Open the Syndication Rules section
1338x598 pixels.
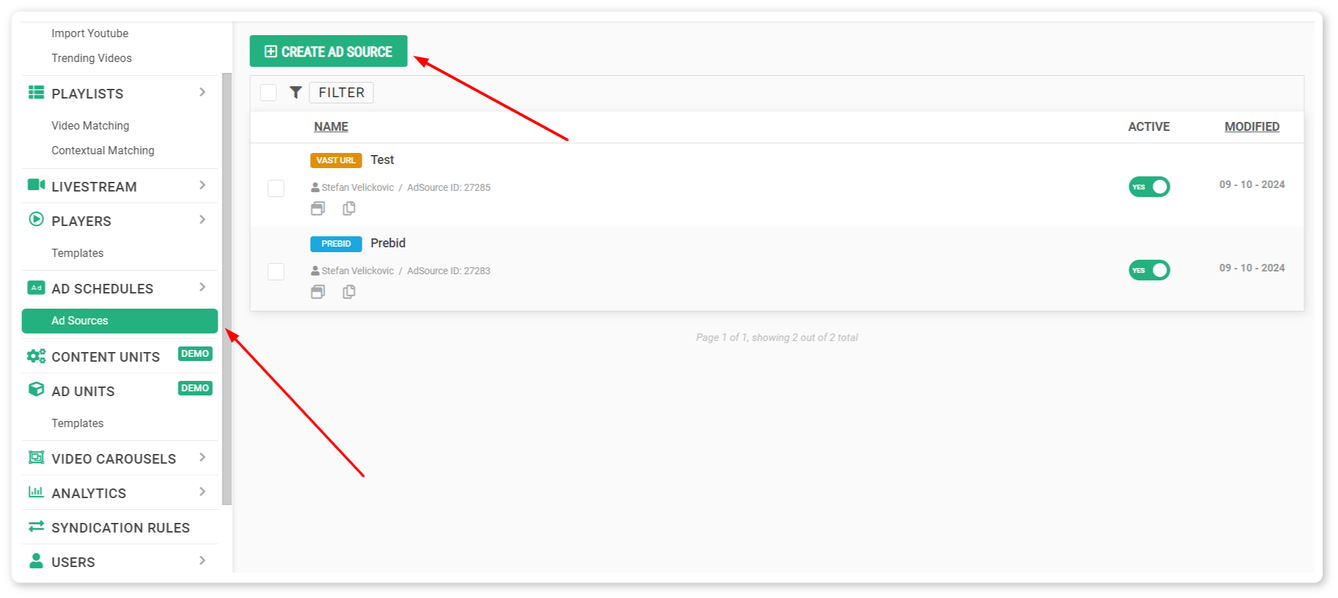point(119,527)
